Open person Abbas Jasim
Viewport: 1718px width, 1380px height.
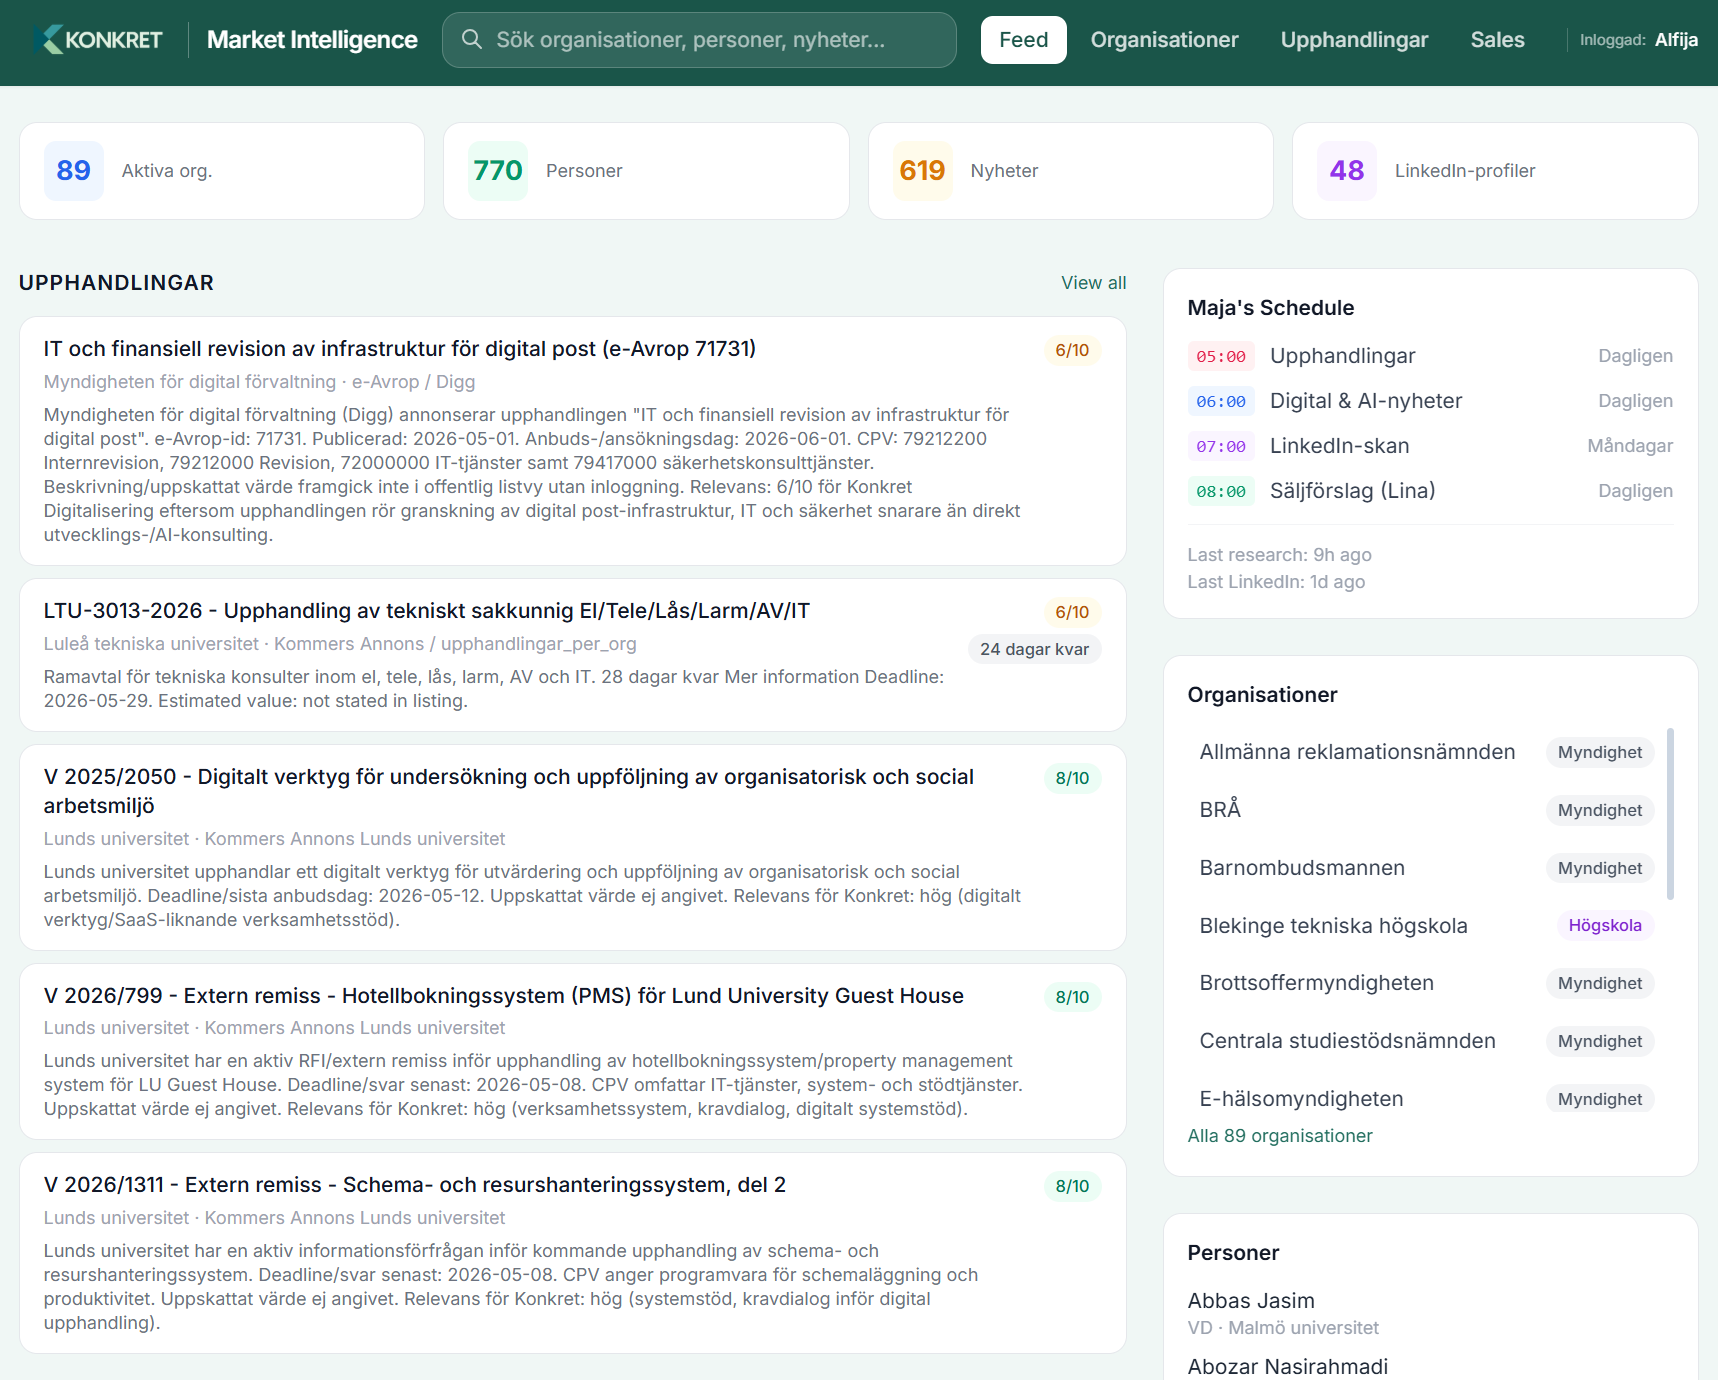coord(1251,1301)
